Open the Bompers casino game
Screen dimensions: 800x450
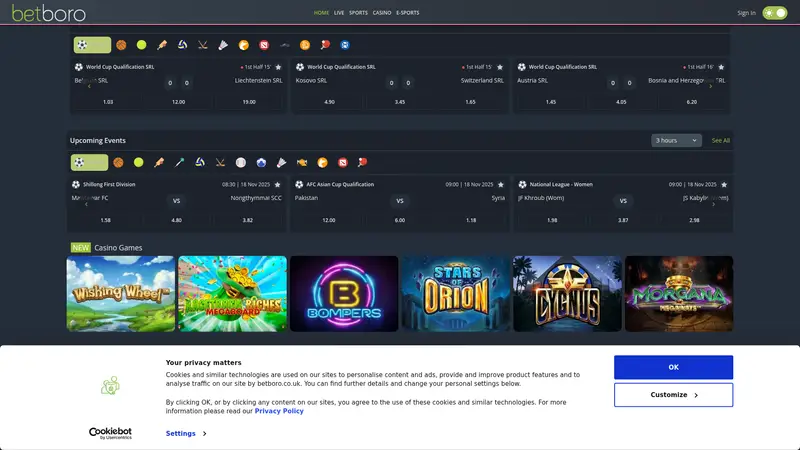coord(344,294)
